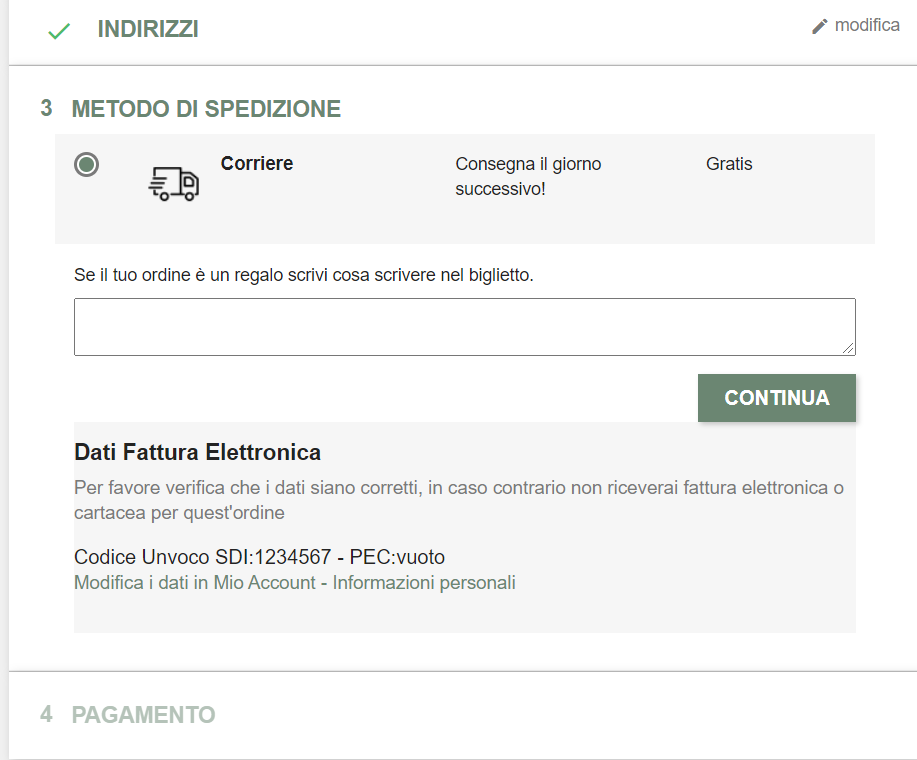The height and width of the screenshot is (760, 917).
Task: Select the Corriere shipping radio button
Action: [87, 165]
